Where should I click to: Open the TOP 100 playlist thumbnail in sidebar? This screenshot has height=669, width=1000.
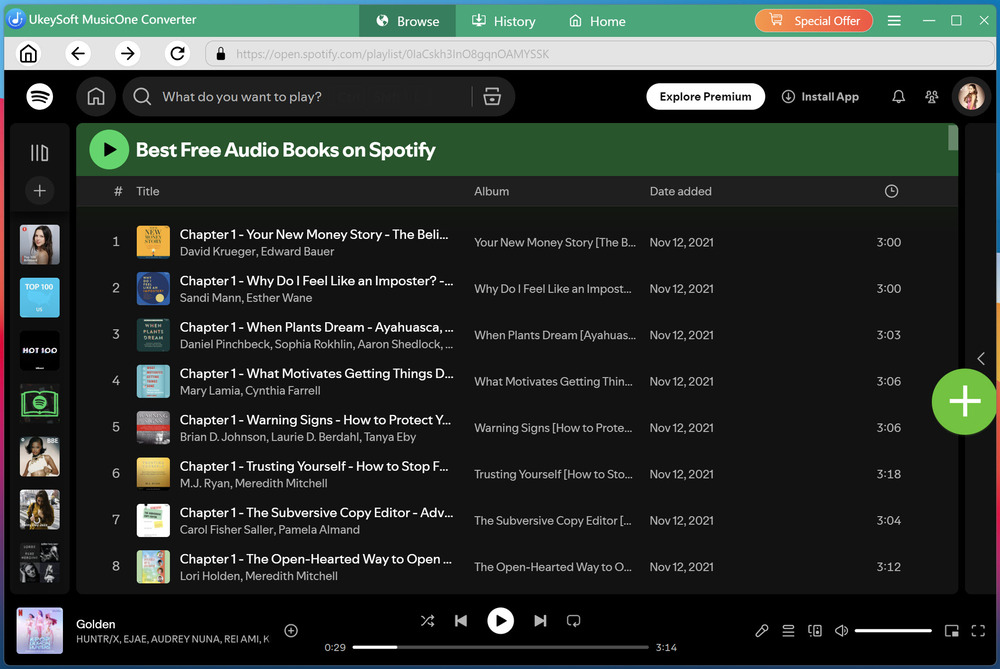click(x=40, y=297)
